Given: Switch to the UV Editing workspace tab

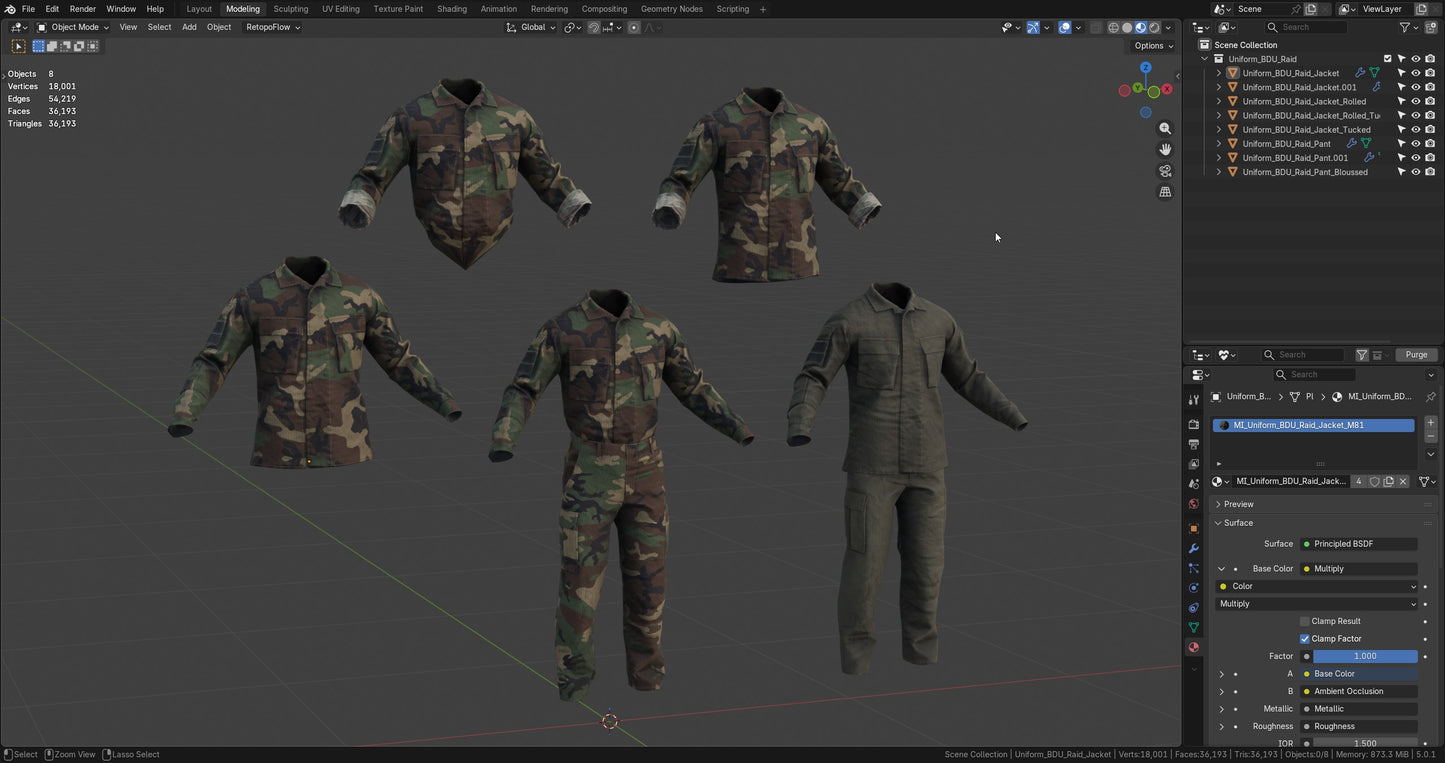Looking at the screenshot, I should 341,9.
